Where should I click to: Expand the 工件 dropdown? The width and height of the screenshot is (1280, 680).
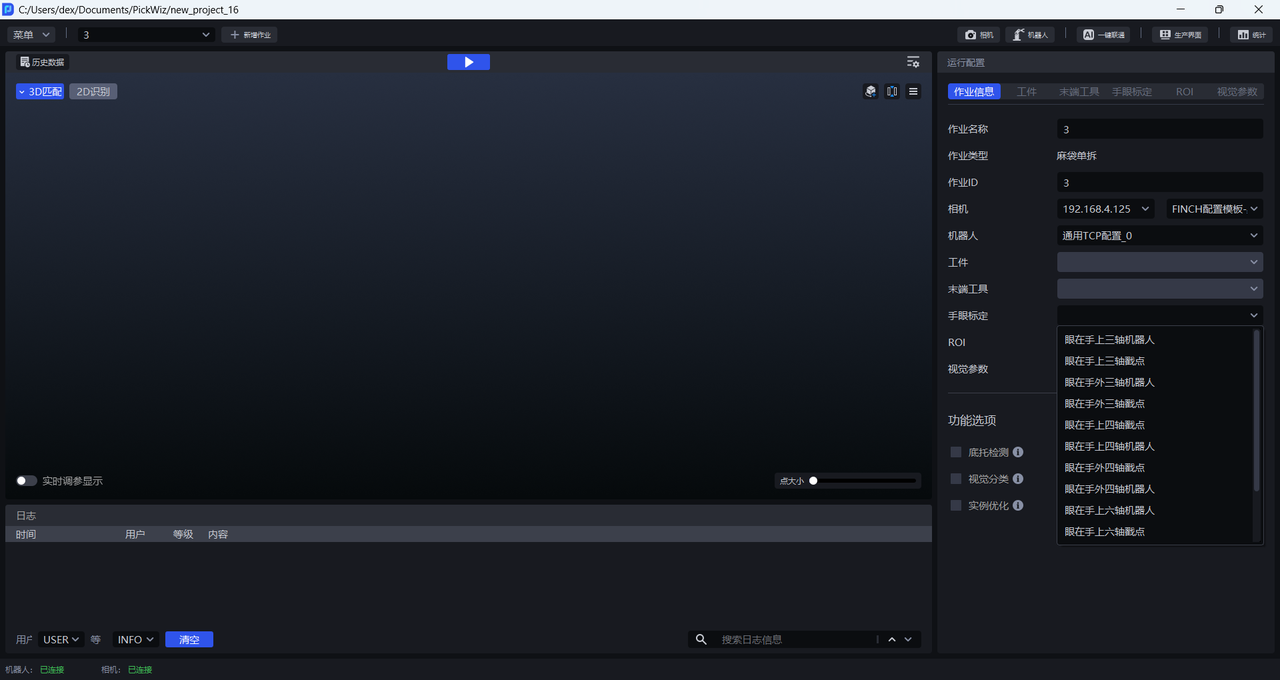pyautogui.click(x=1159, y=262)
